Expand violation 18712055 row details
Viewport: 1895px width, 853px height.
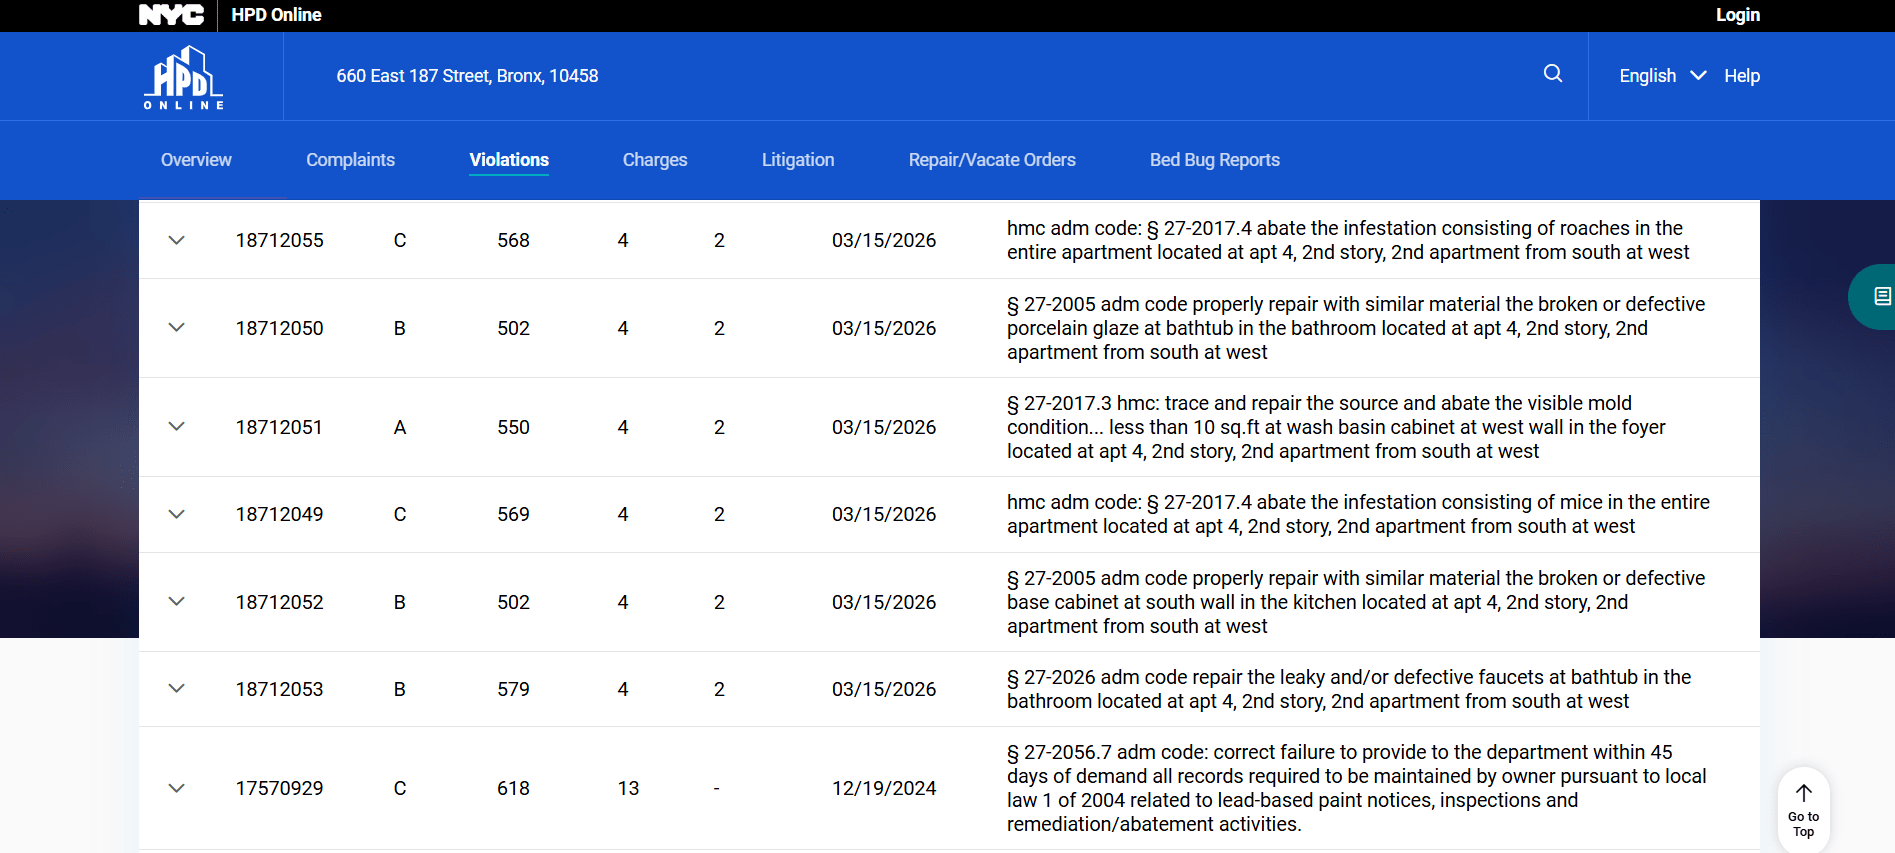click(177, 240)
